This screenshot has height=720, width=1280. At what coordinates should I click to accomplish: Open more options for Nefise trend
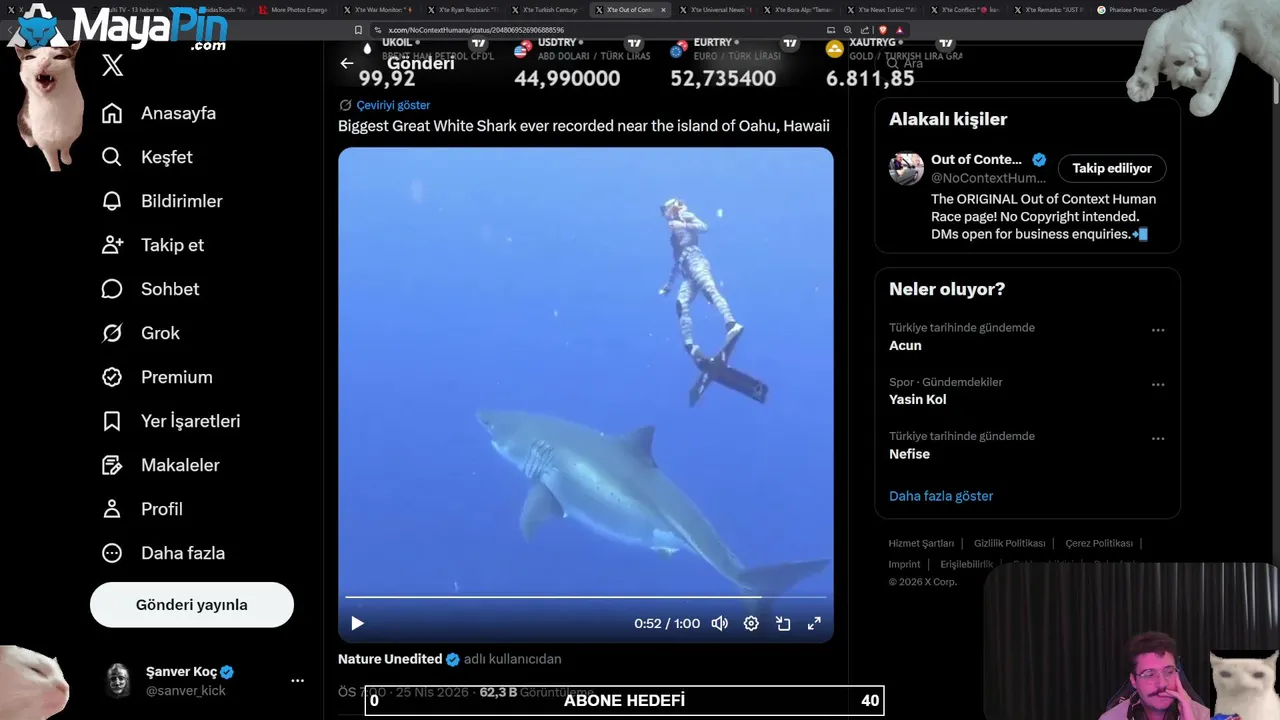click(x=1158, y=438)
